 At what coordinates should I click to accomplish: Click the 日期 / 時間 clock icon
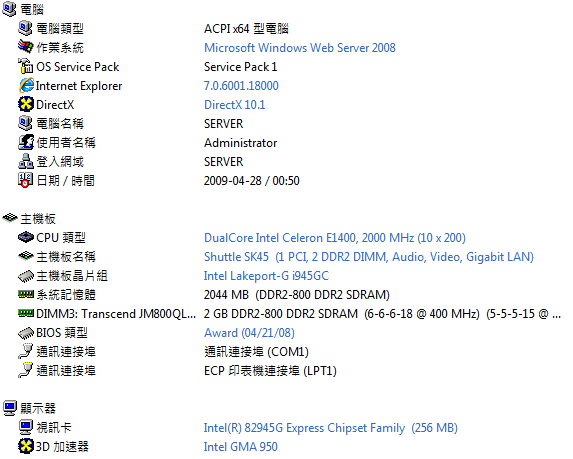(26, 181)
